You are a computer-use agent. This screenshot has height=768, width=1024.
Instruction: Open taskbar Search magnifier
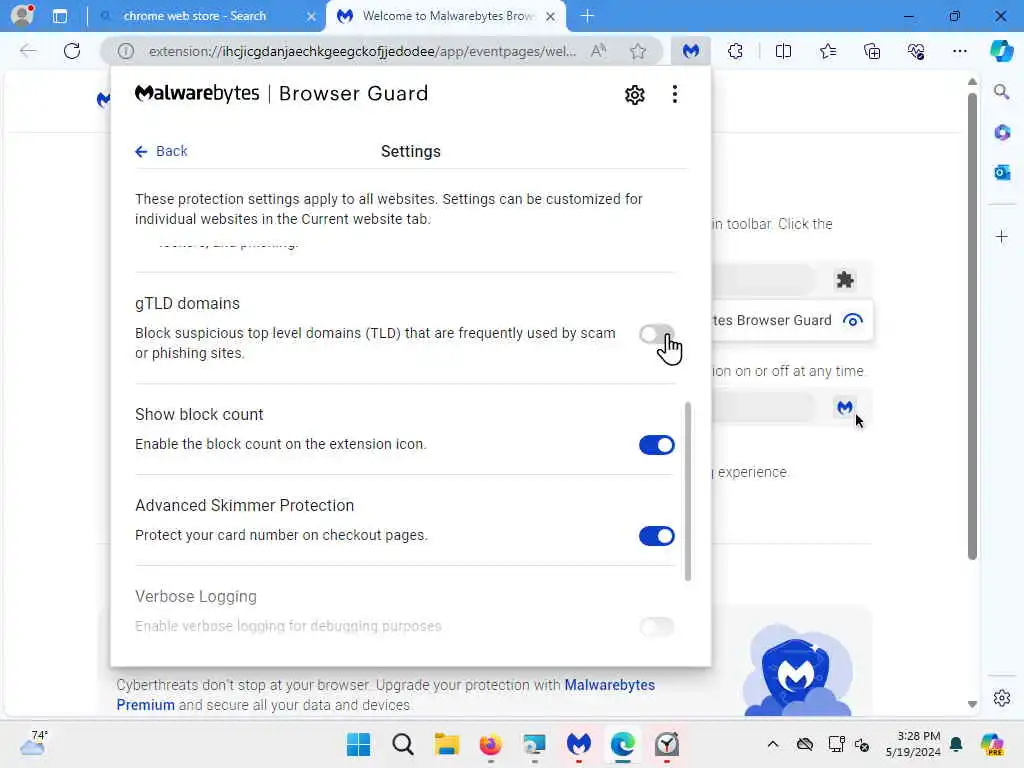[402, 744]
